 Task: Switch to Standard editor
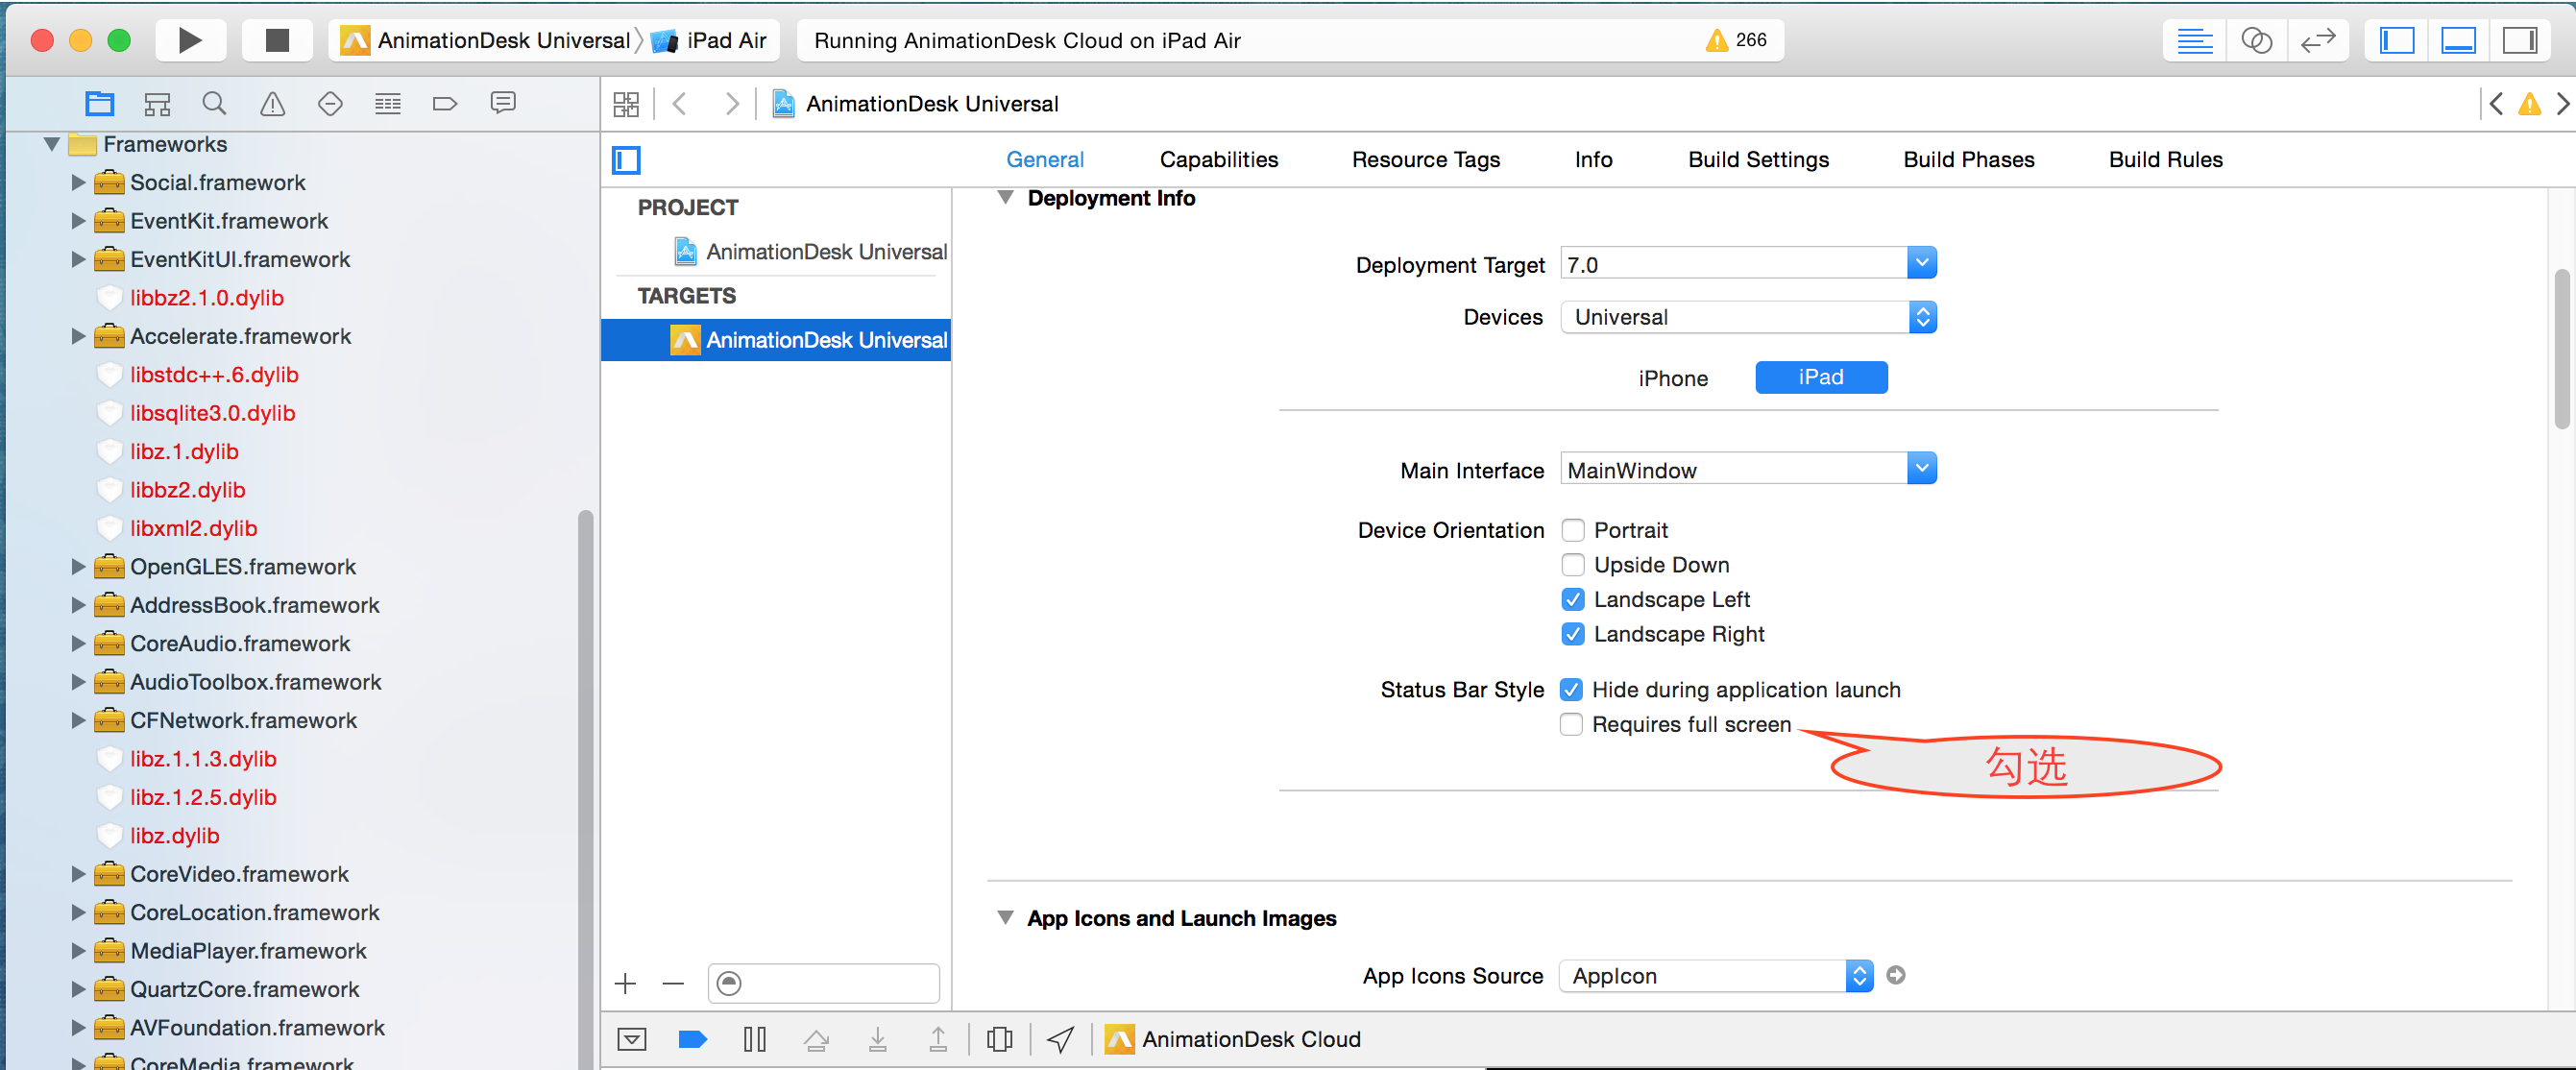2194,40
